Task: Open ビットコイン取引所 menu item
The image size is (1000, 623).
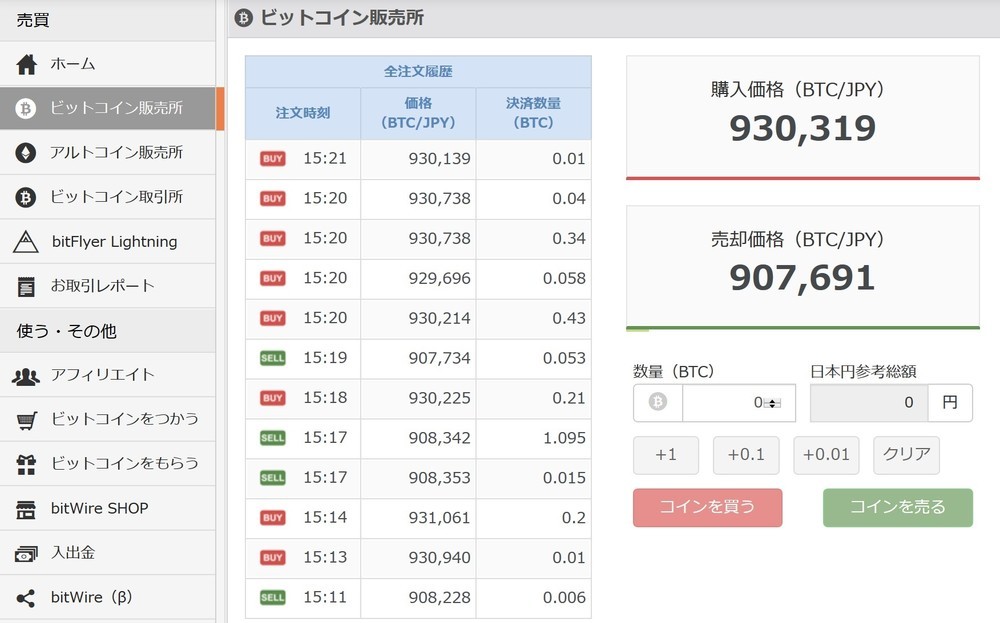Action: [116, 197]
